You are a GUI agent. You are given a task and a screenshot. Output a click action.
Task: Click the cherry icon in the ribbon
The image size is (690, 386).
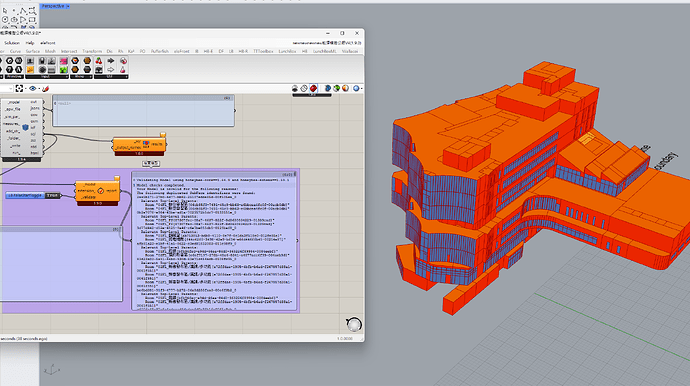(99, 61)
